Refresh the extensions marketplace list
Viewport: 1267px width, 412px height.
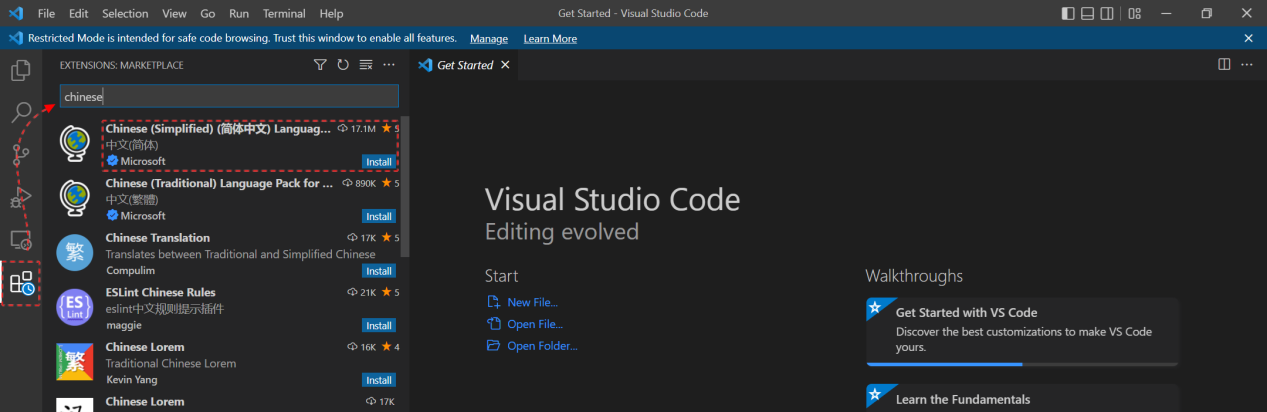pos(343,65)
